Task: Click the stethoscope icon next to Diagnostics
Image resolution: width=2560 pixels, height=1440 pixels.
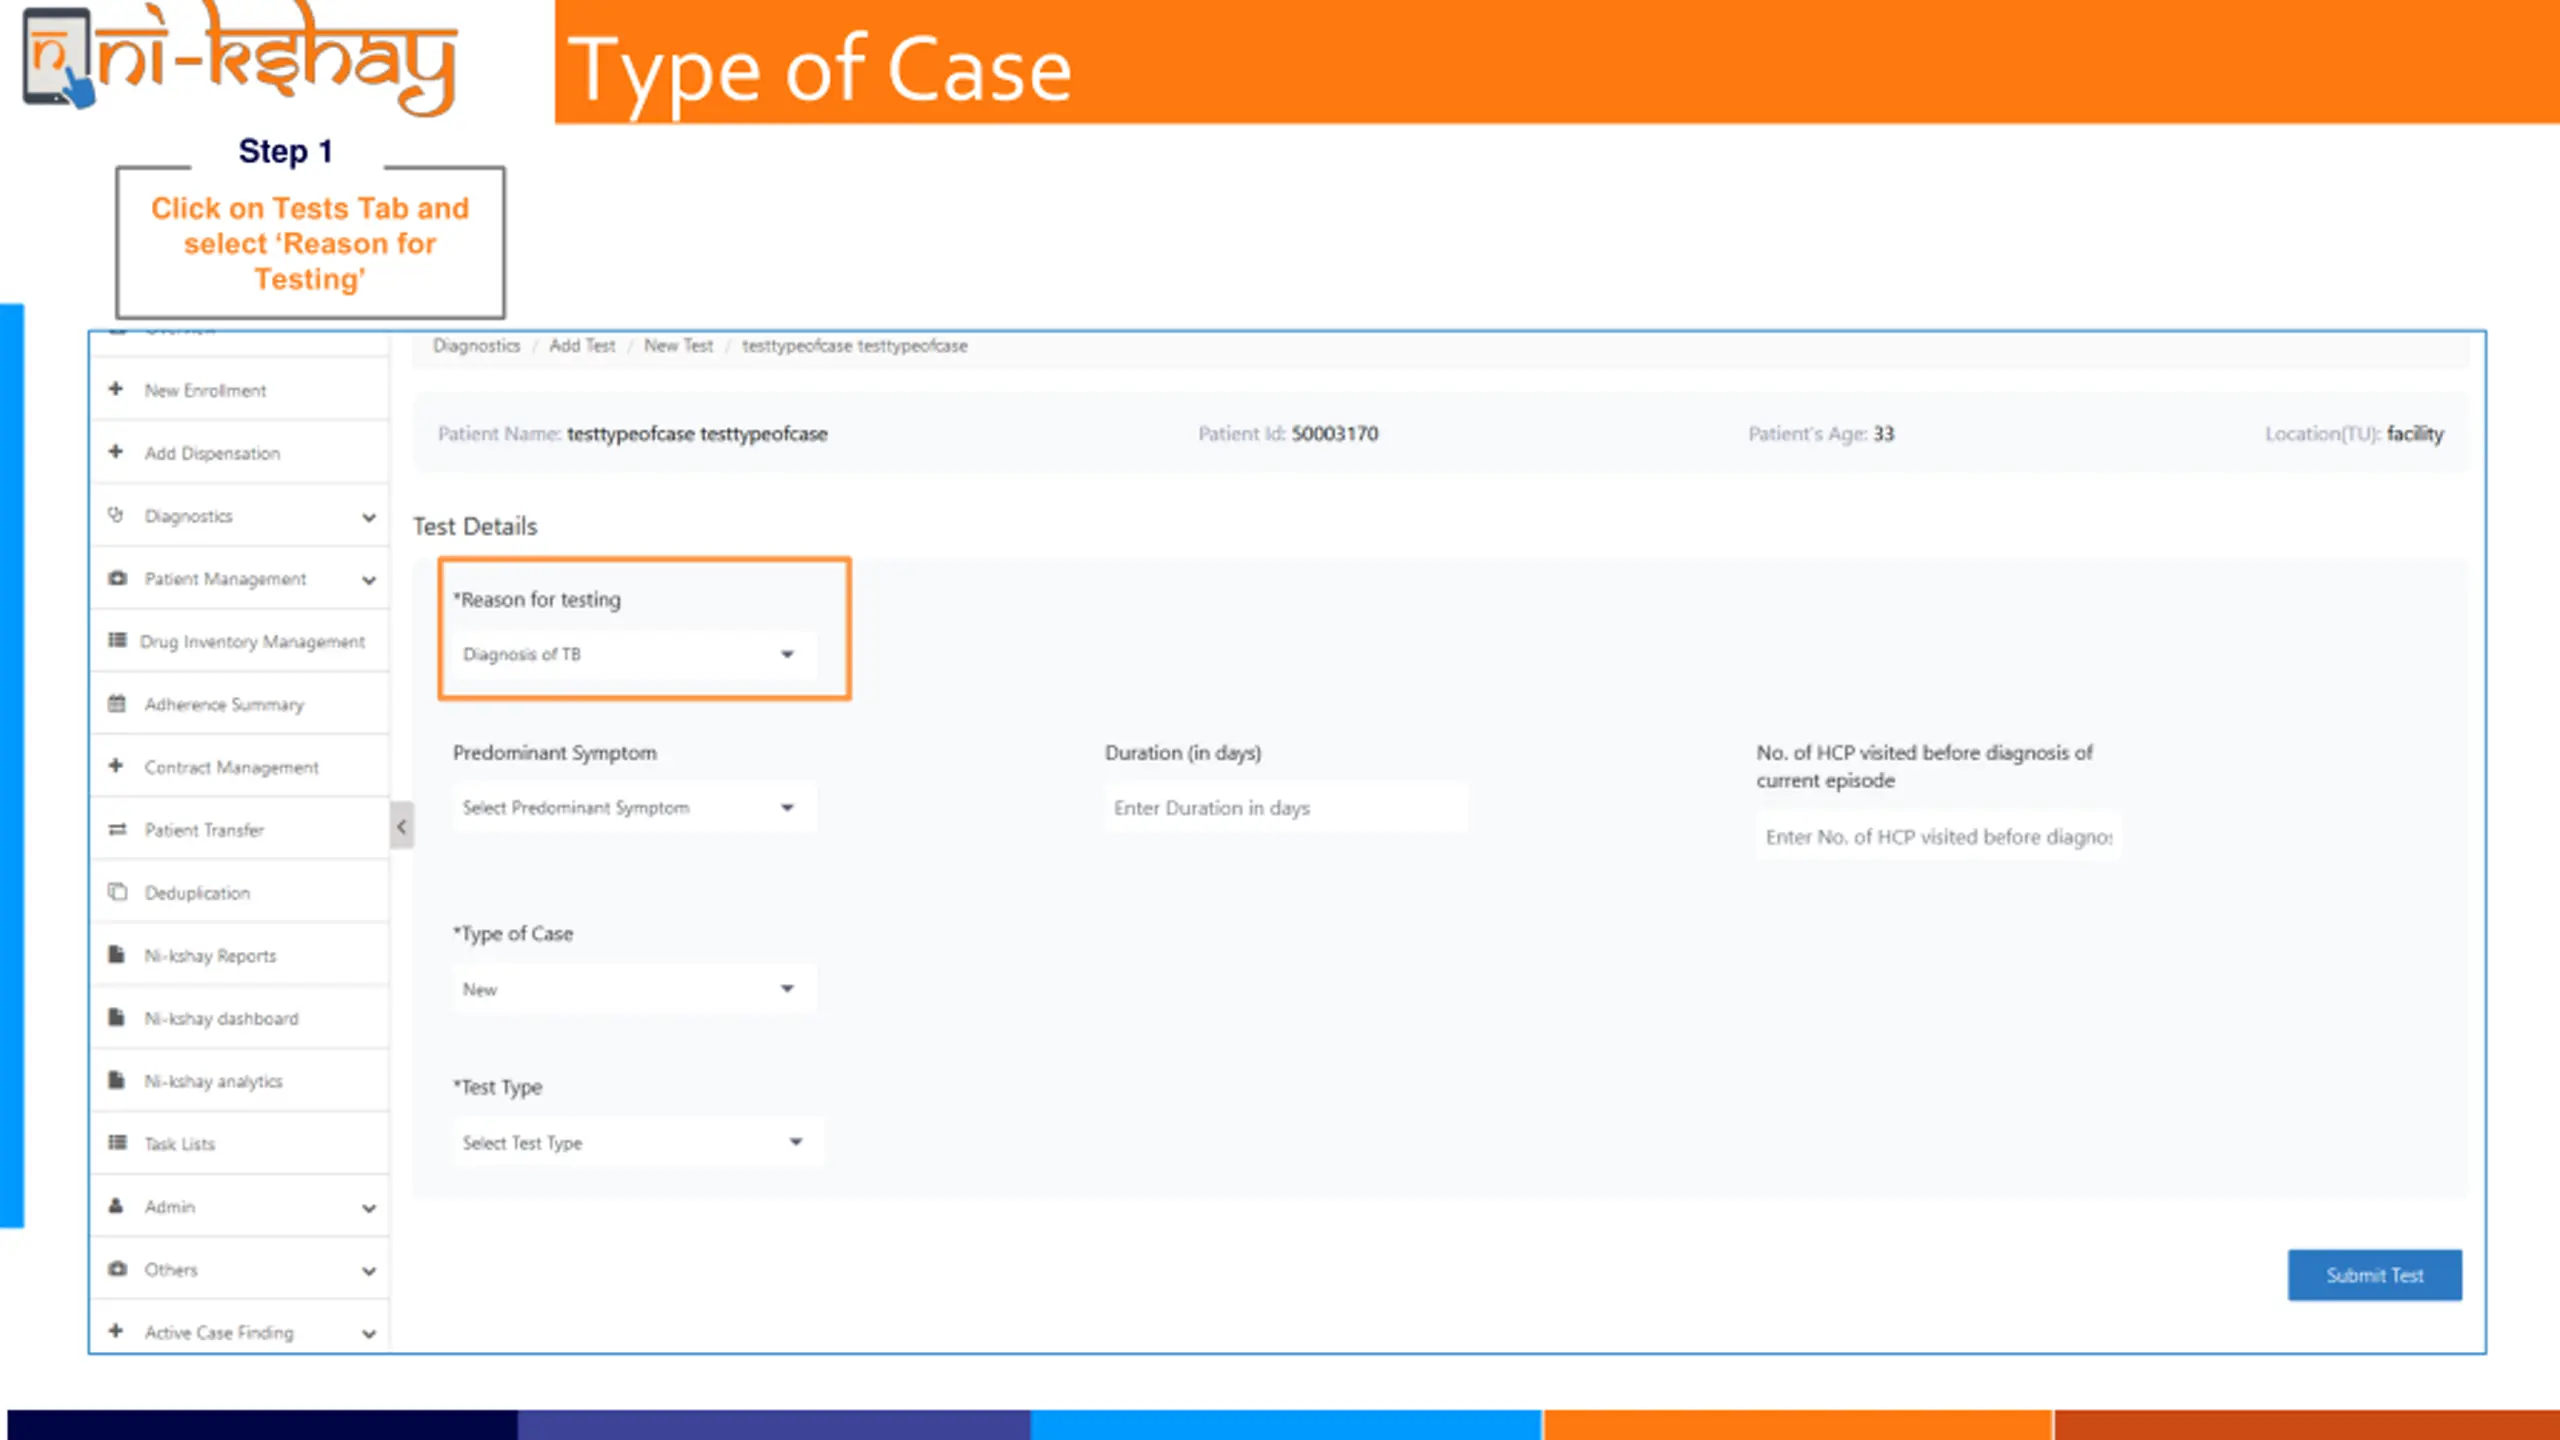Action: [x=116, y=515]
